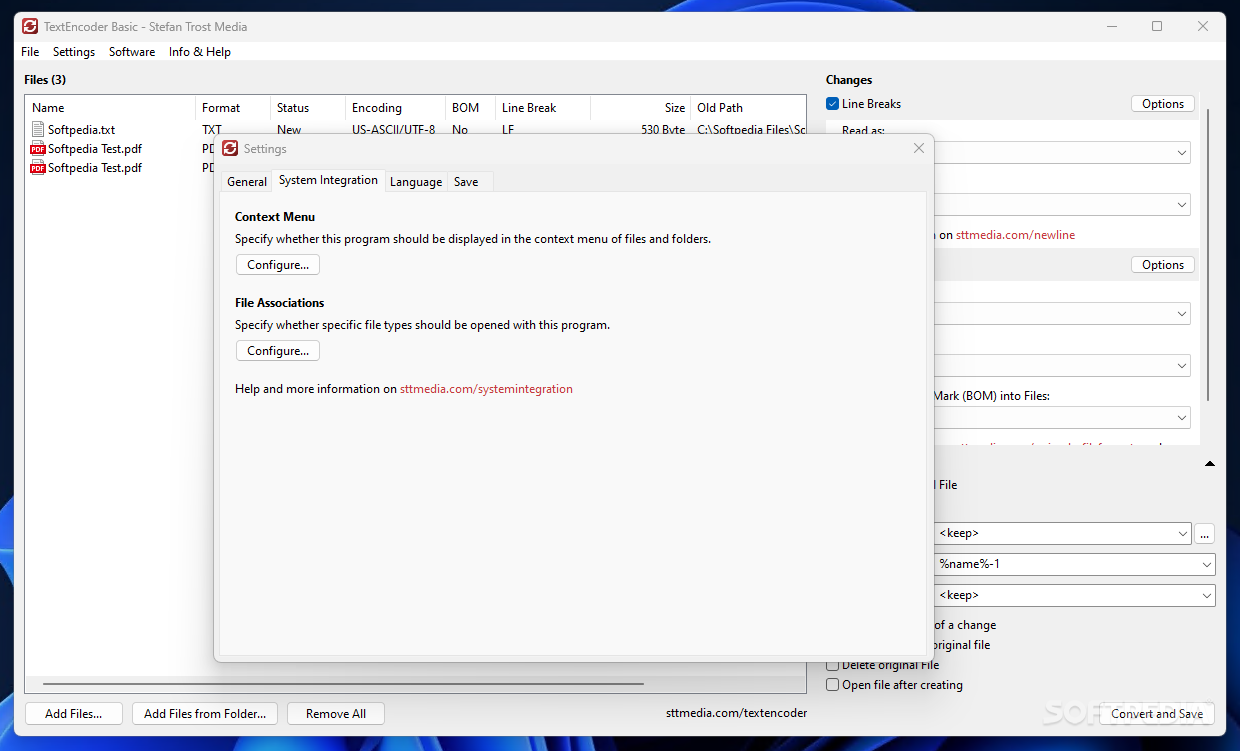Screen dimensions: 1240x751
Task: Switch to the General tab
Action: (247, 182)
